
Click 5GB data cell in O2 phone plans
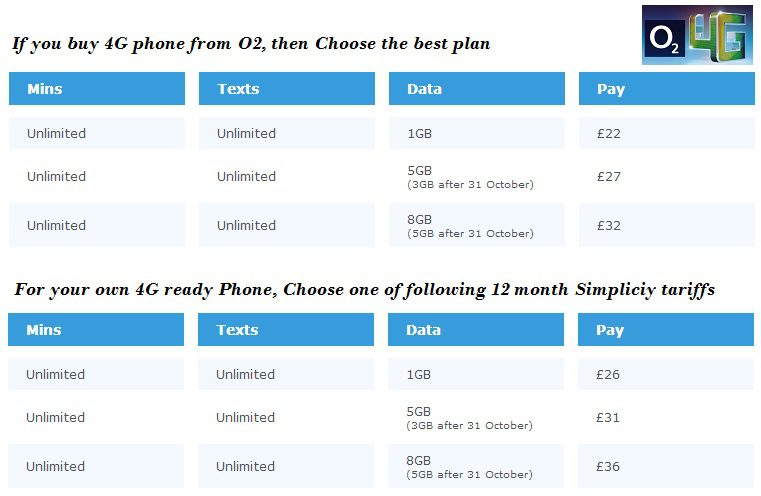477,176
